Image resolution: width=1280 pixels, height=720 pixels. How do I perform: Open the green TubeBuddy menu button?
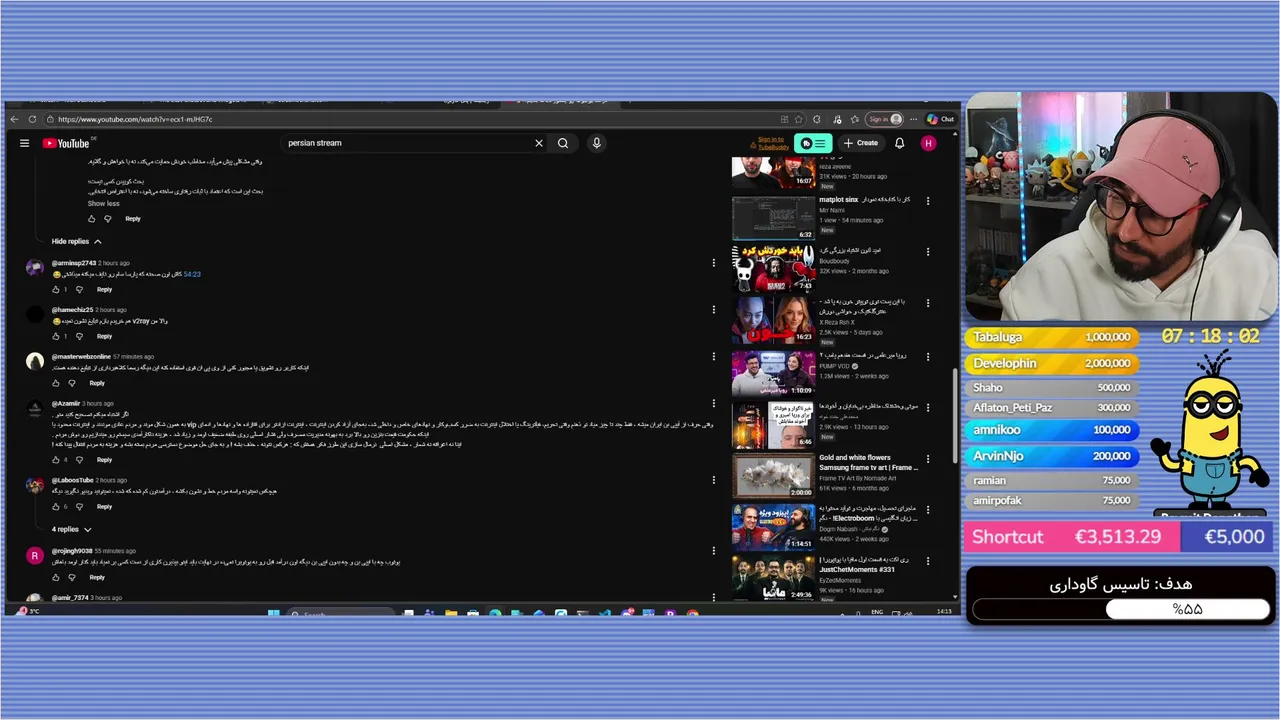813,143
